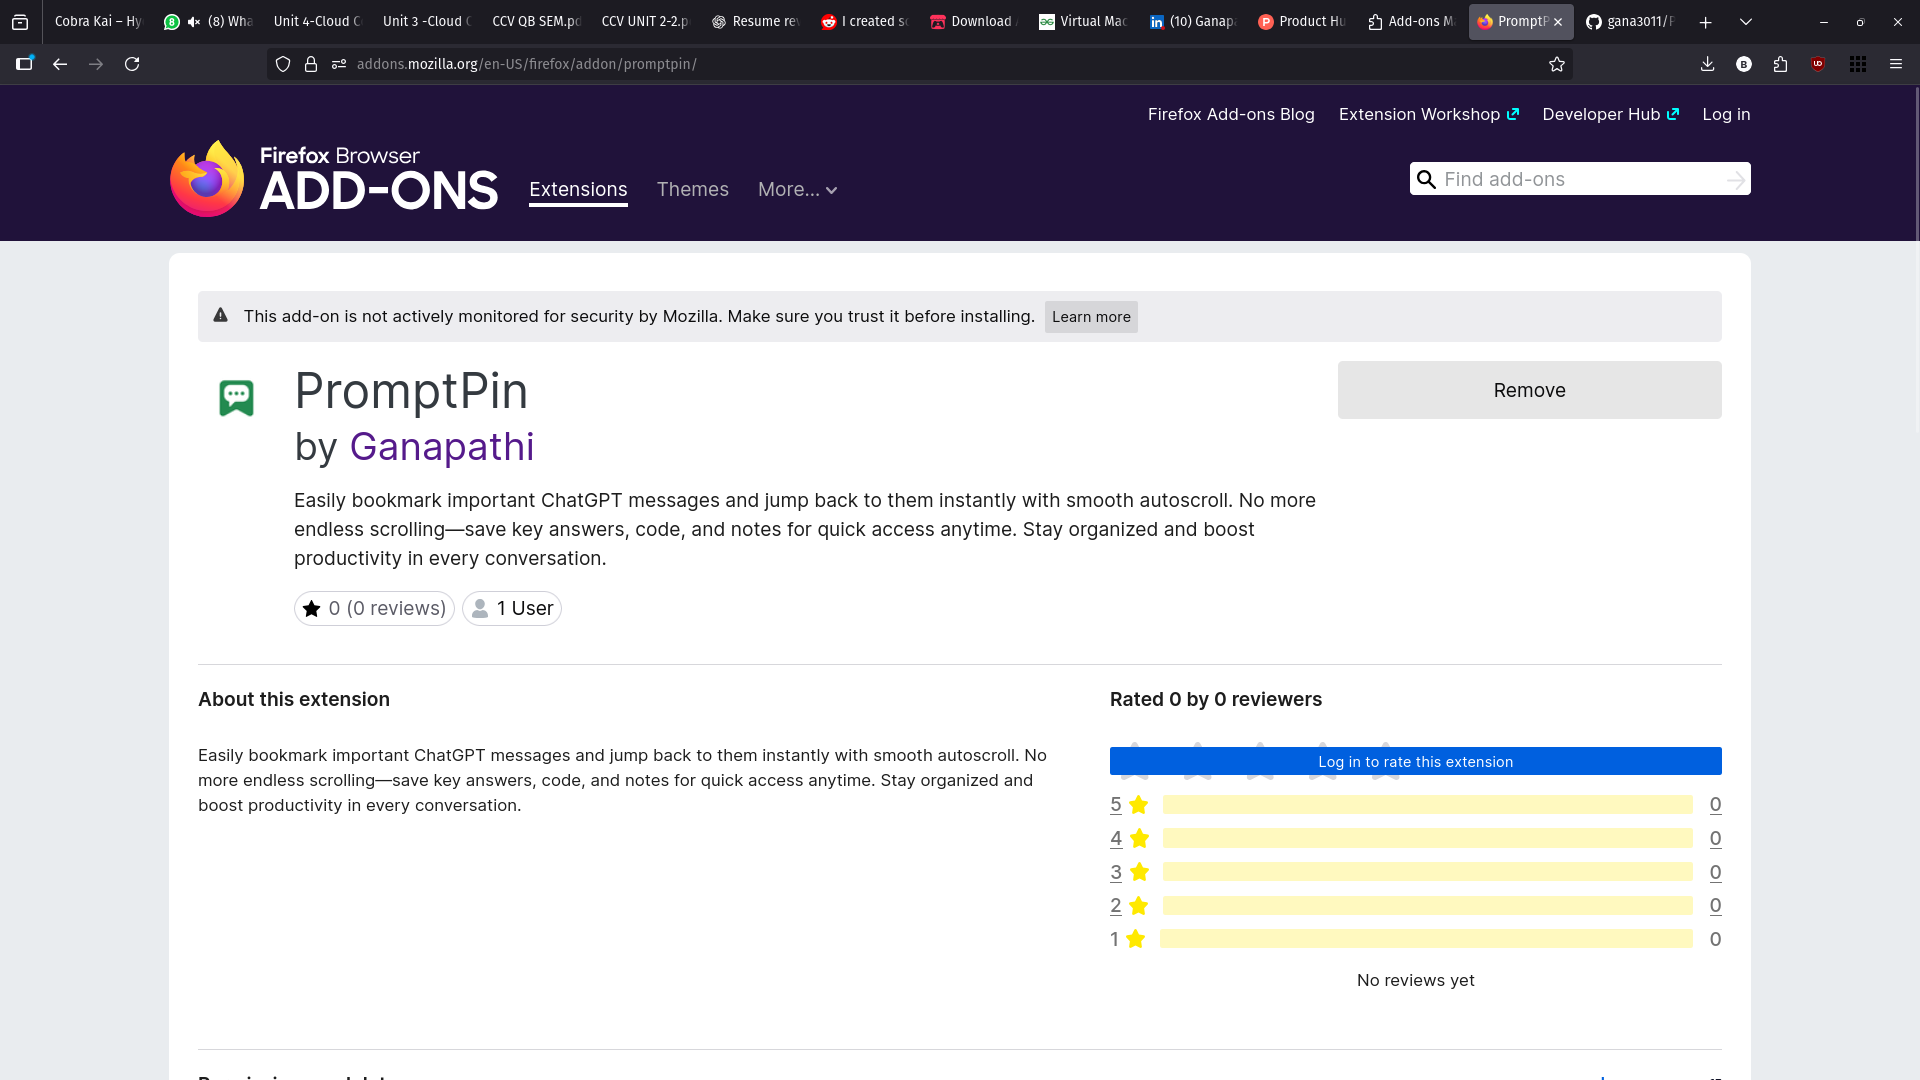
Task: Open the Downloads panel
Action: 1707,64
